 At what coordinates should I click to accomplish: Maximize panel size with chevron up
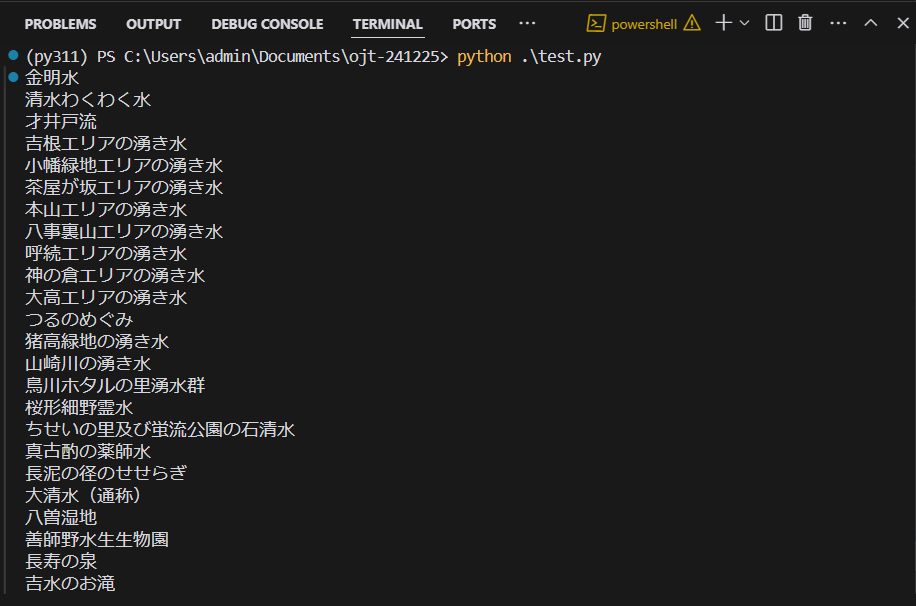pos(870,23)
